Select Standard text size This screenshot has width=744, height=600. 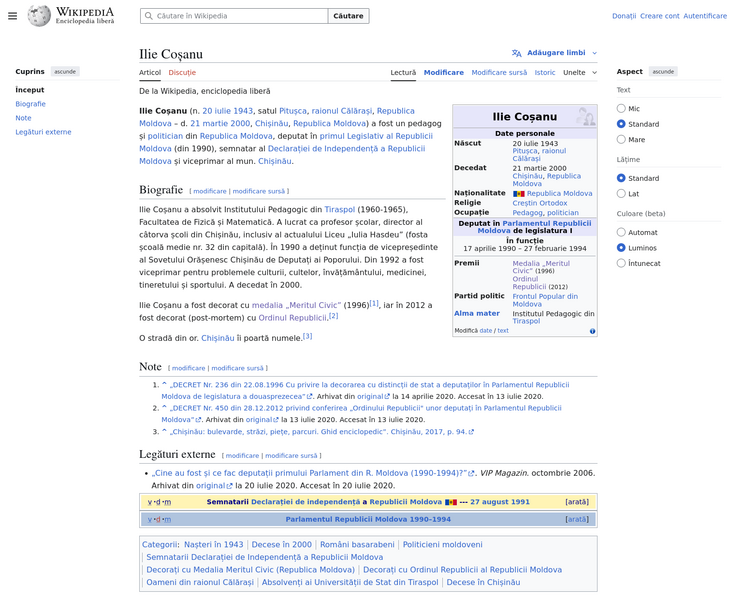tap(621, 124)
